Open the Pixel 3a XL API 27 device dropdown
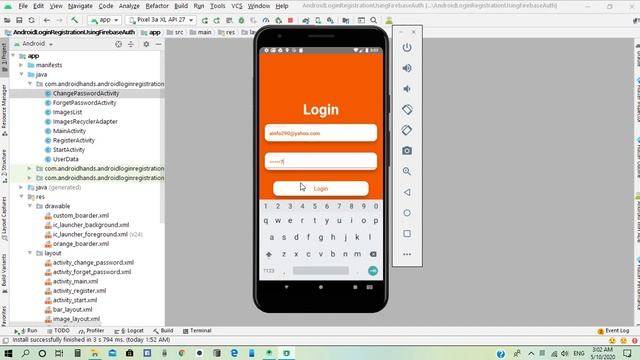The height and width of the screenshot is (360, 640). point(161,20)
